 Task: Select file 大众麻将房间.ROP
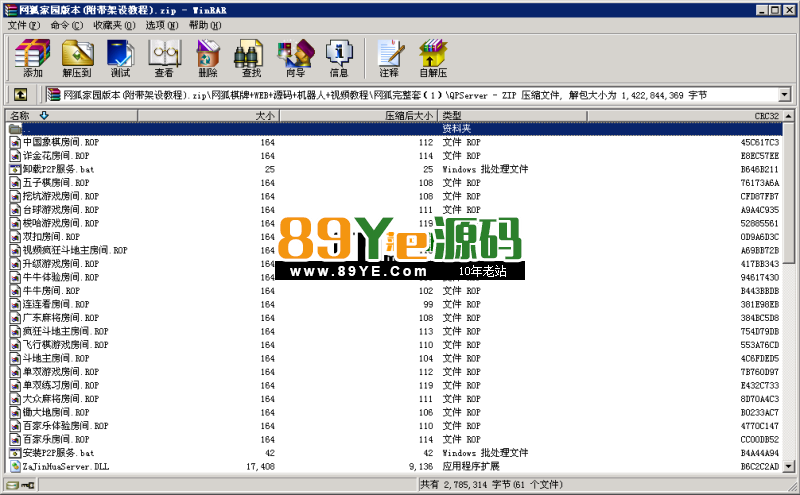(x=61, y=399)
